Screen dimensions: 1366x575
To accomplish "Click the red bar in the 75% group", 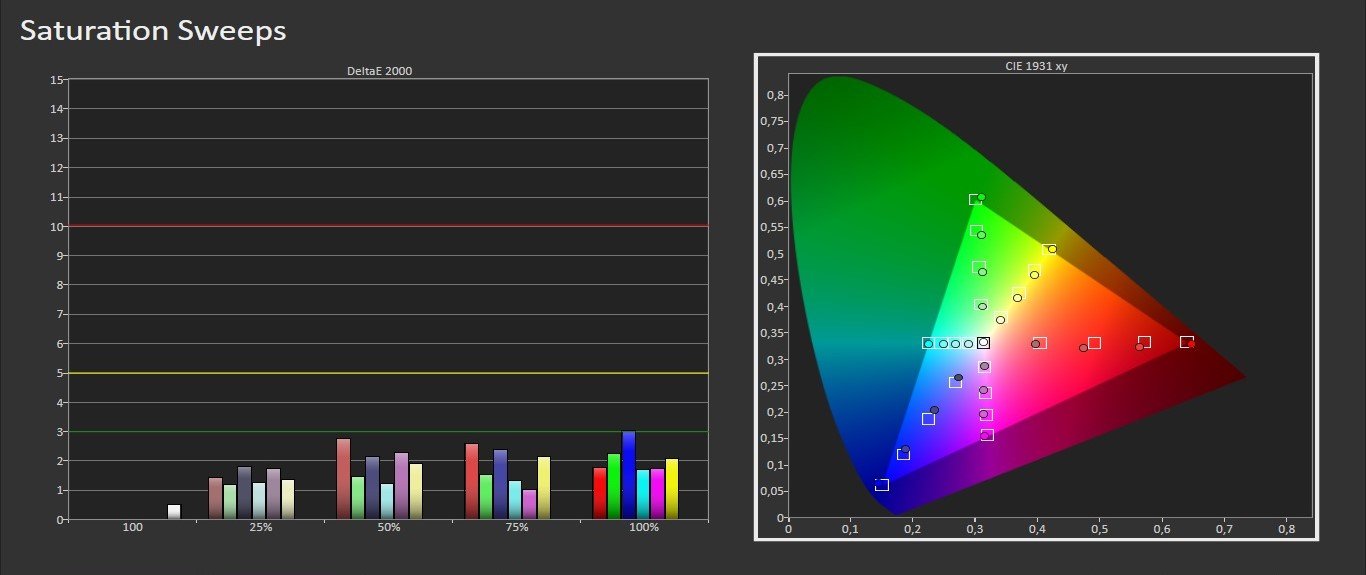I will [472, 481].
